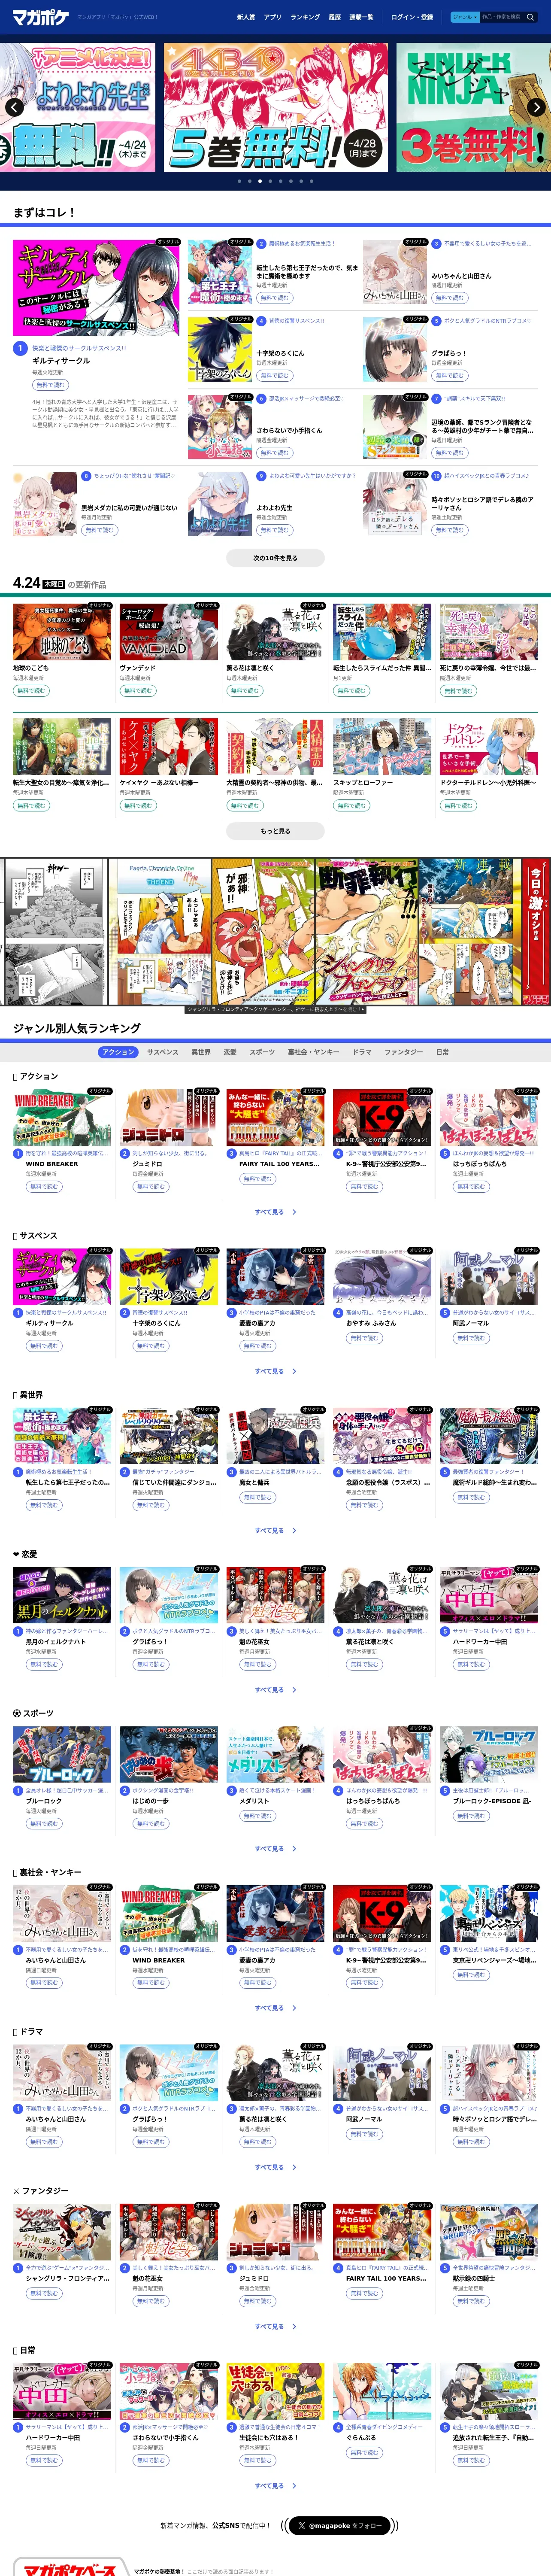The image size is (551, 2576).
Task: Select the 日常 genre tab
Action: click(442, 1052)
